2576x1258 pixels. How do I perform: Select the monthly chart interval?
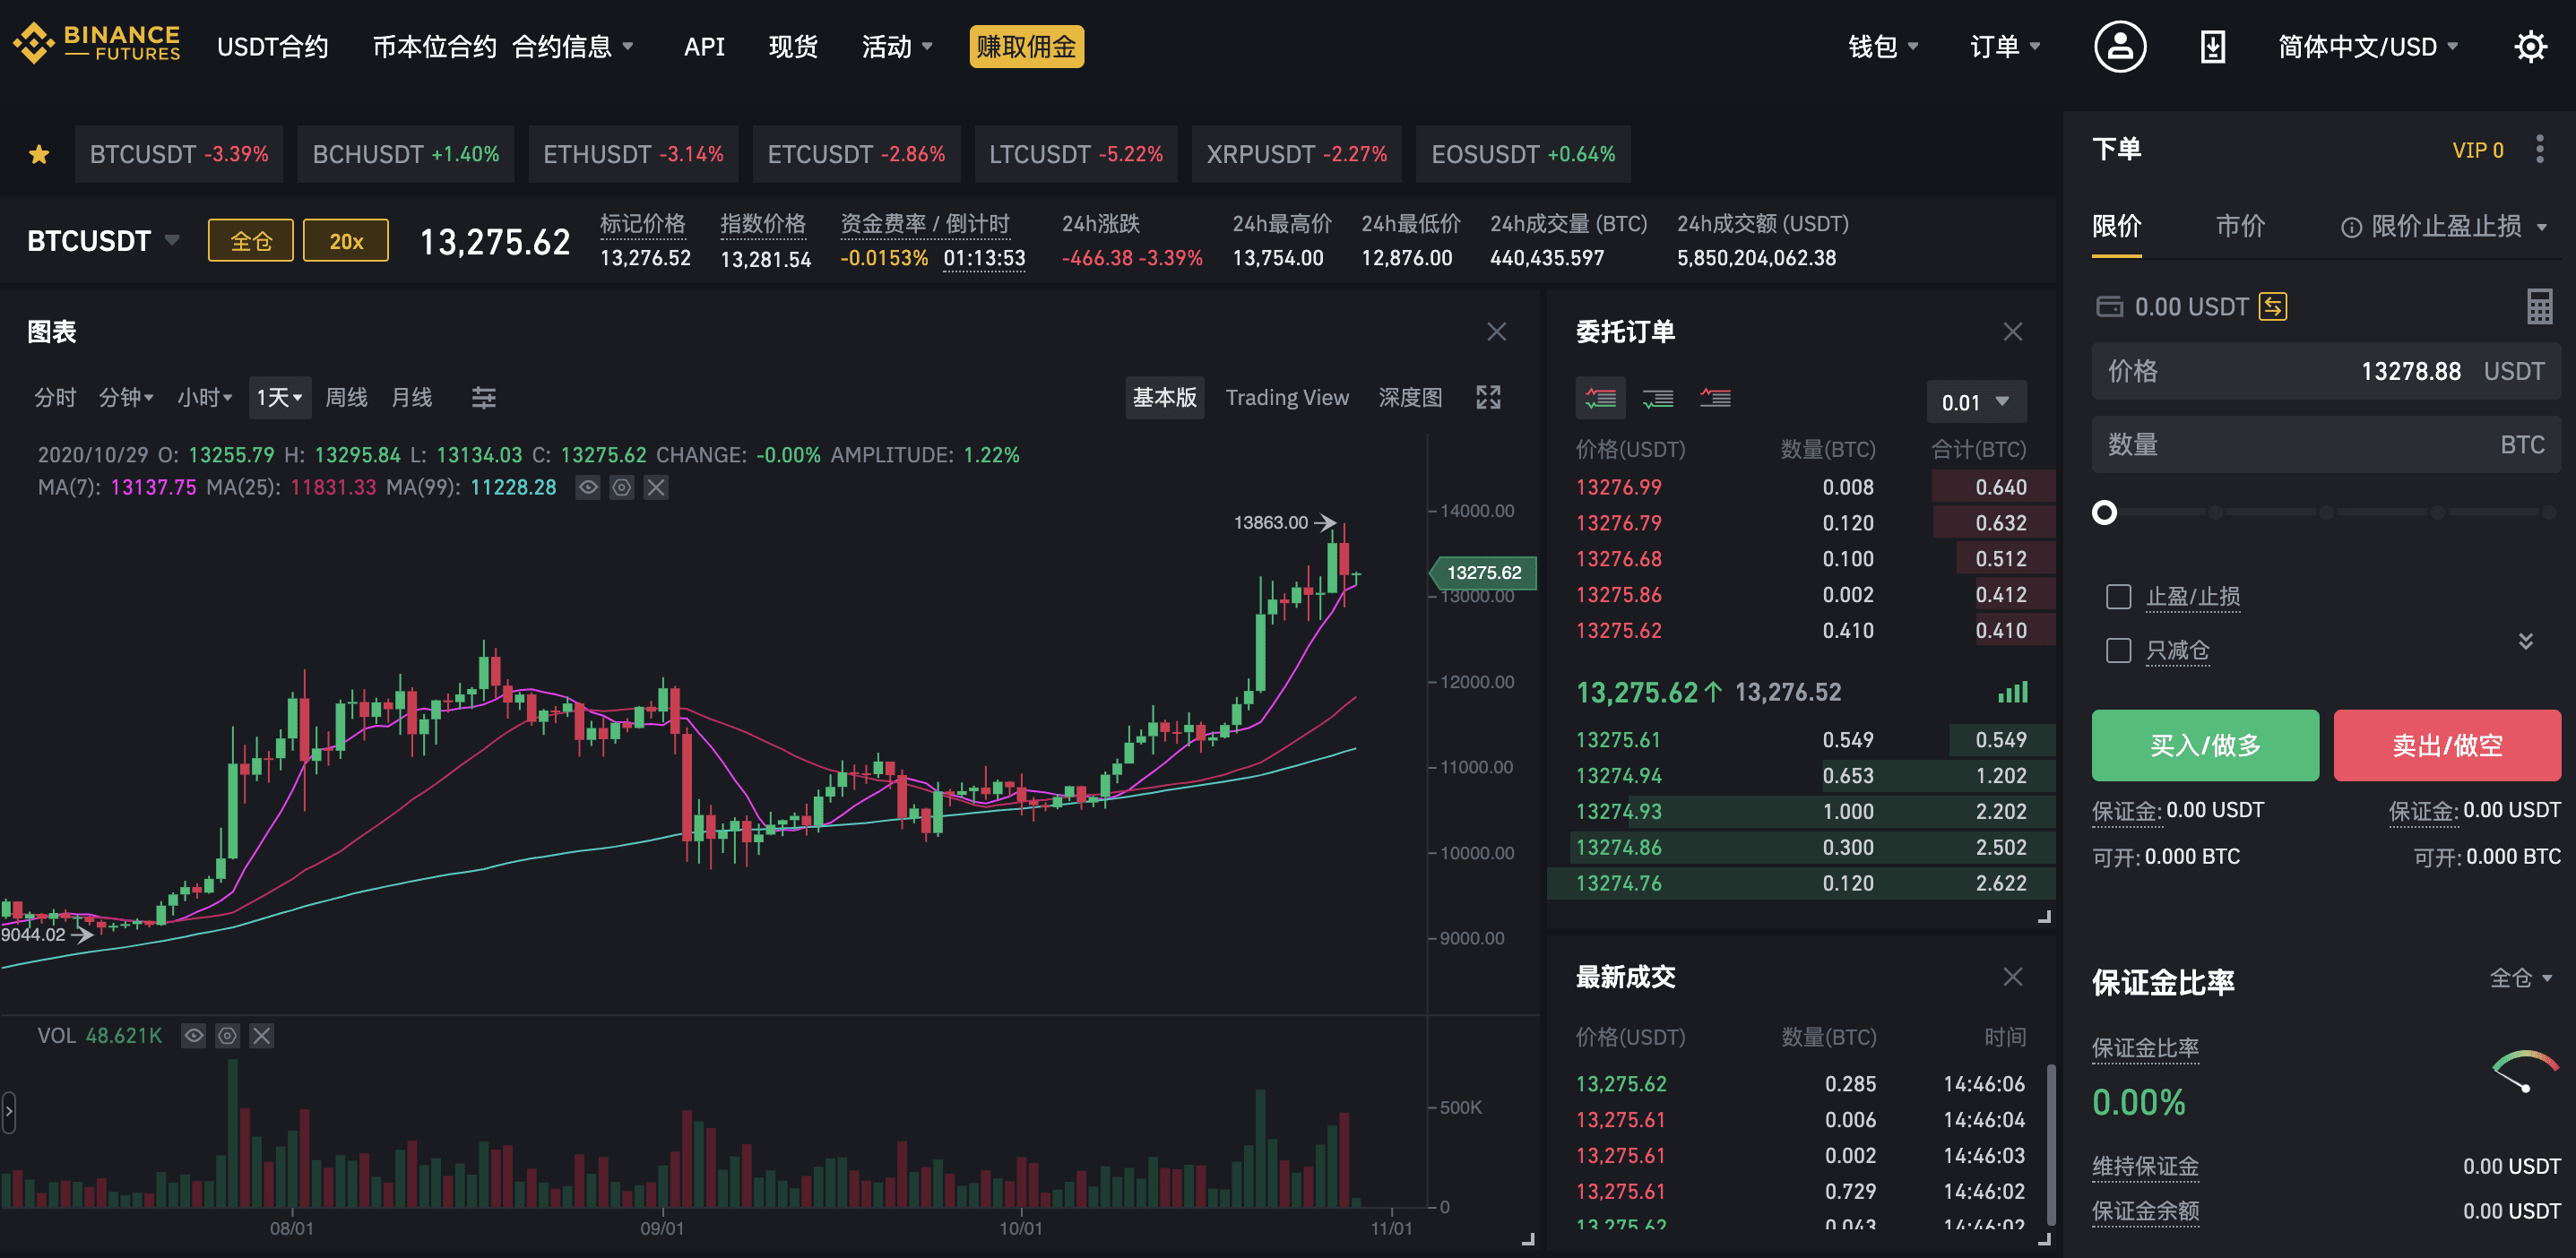click(411, 398)
